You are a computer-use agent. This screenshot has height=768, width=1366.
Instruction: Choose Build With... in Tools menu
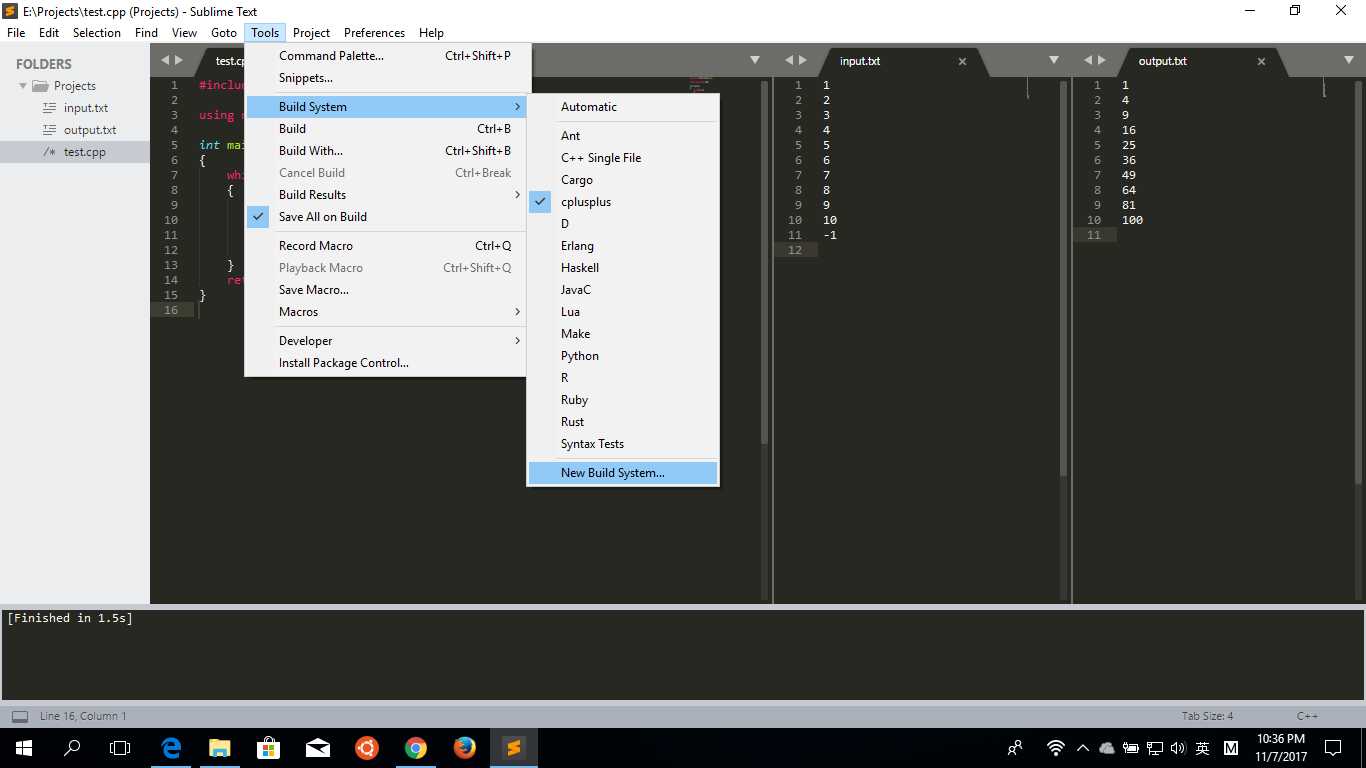tap(386, 151)
